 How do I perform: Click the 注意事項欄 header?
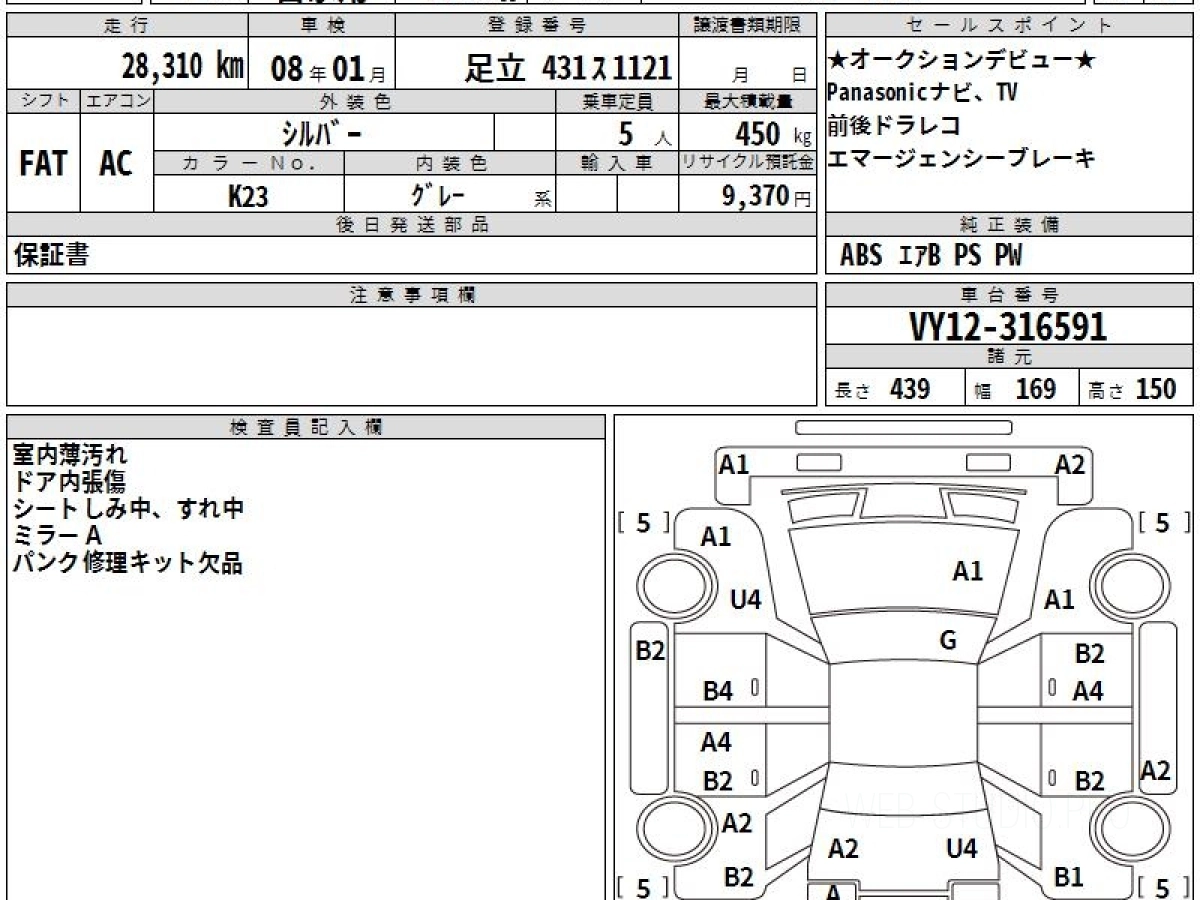click(x=412, y=294)
